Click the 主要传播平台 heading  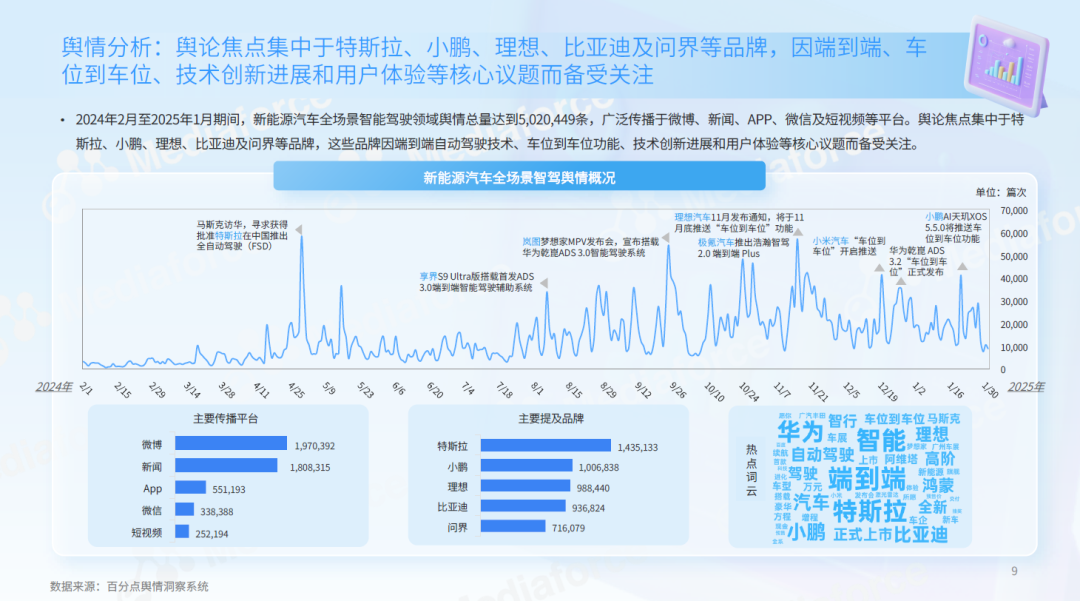pyautogui.click(x=226, y=419)
